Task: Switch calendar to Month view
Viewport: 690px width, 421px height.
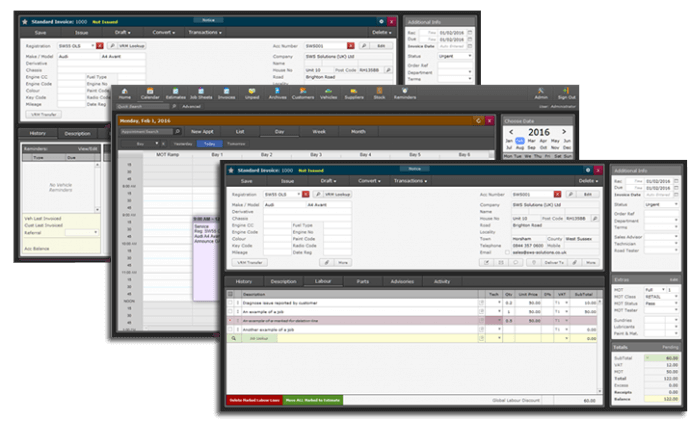Action: coord(358,132)
